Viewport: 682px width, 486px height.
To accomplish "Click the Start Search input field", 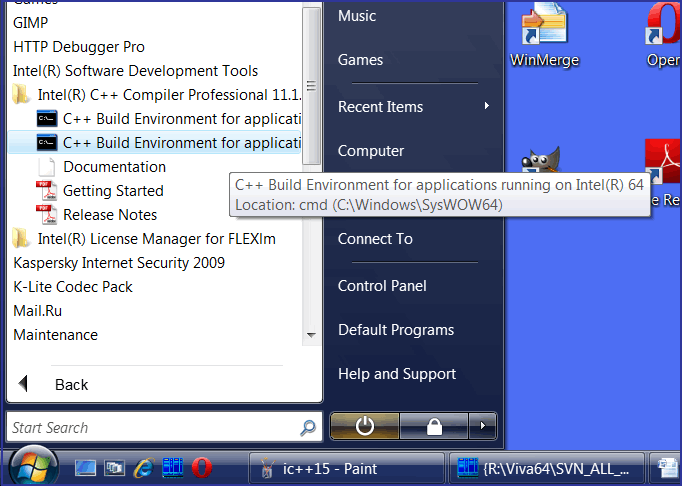I will pos(150,428).
